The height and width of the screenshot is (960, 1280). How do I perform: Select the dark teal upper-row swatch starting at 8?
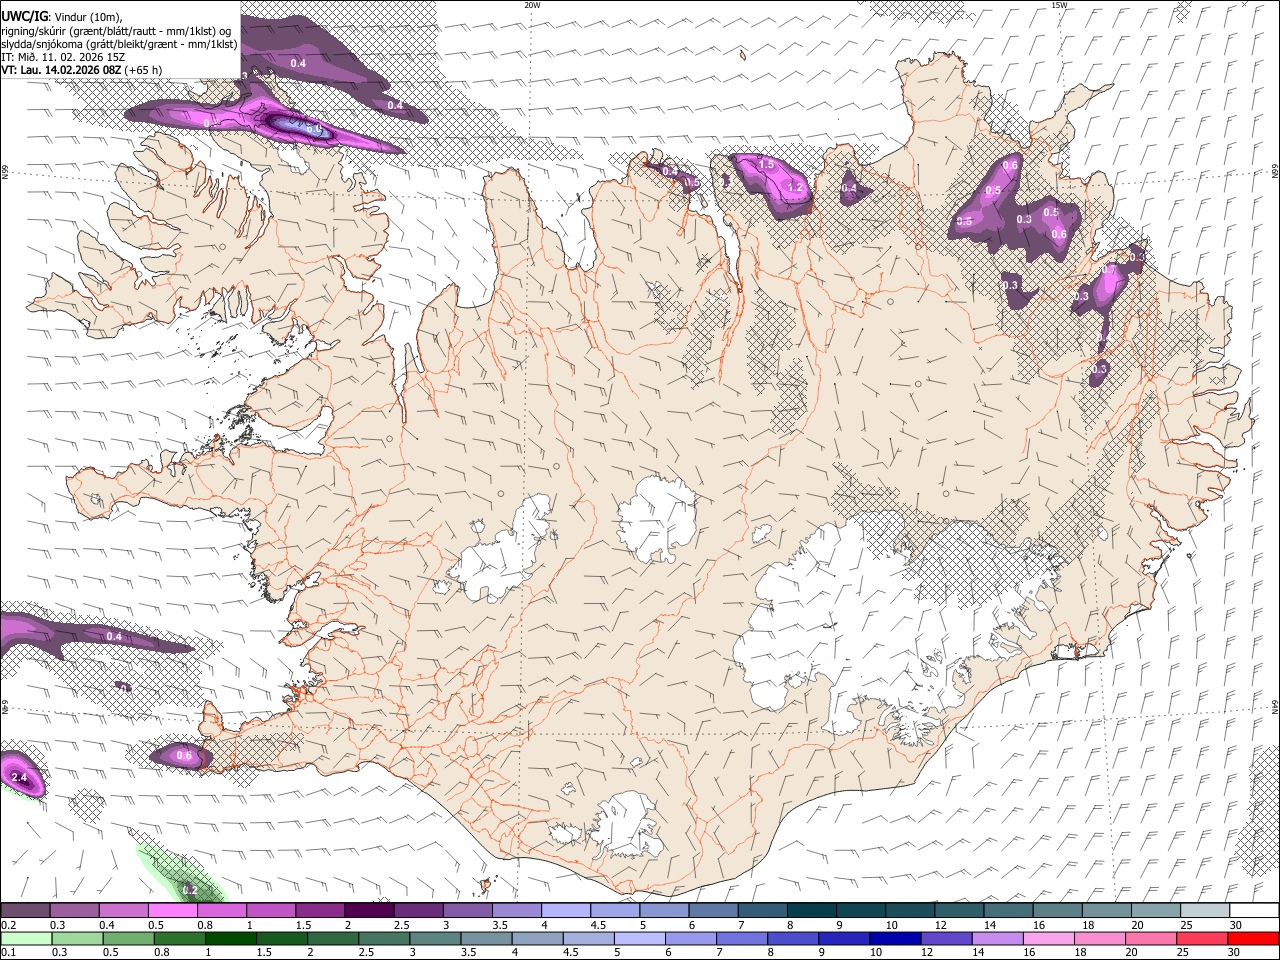[811, 911]
